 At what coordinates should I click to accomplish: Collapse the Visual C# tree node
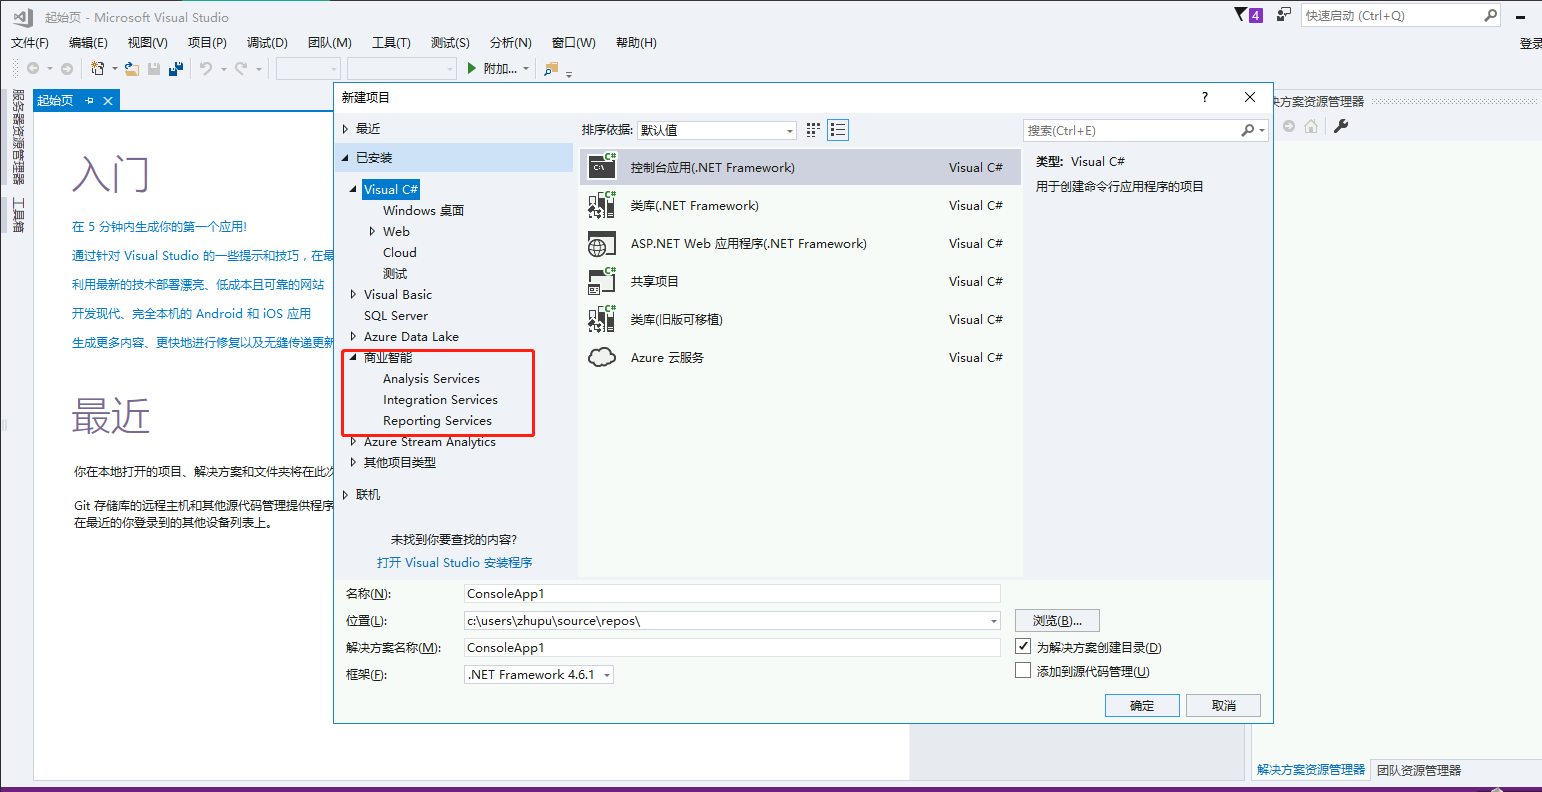(352, 189)
